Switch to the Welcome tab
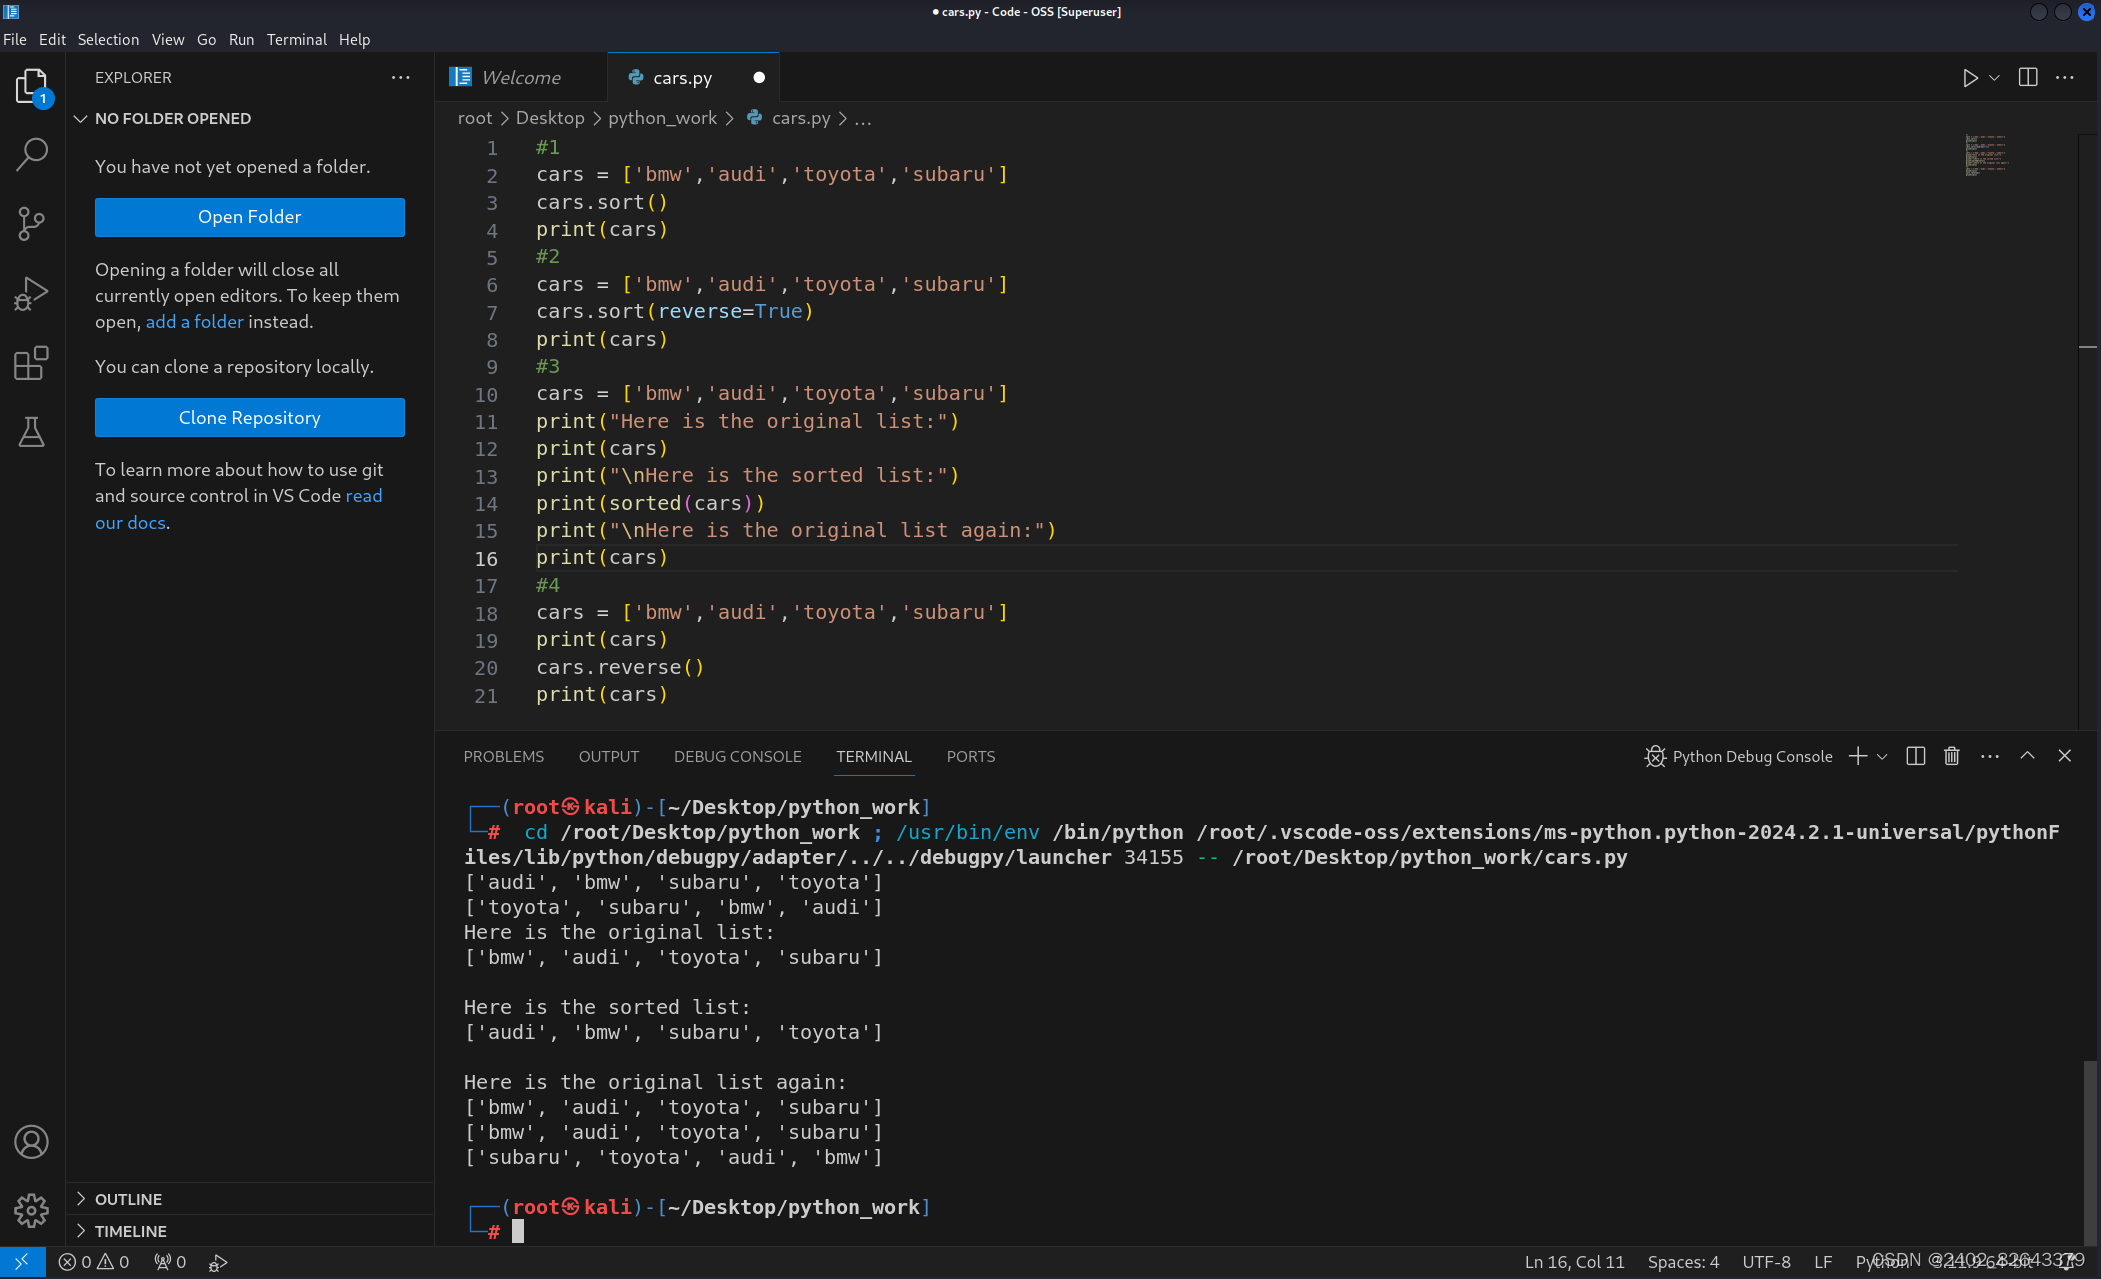Screen dimensions: 2101x1279 (x=521, y=78)
